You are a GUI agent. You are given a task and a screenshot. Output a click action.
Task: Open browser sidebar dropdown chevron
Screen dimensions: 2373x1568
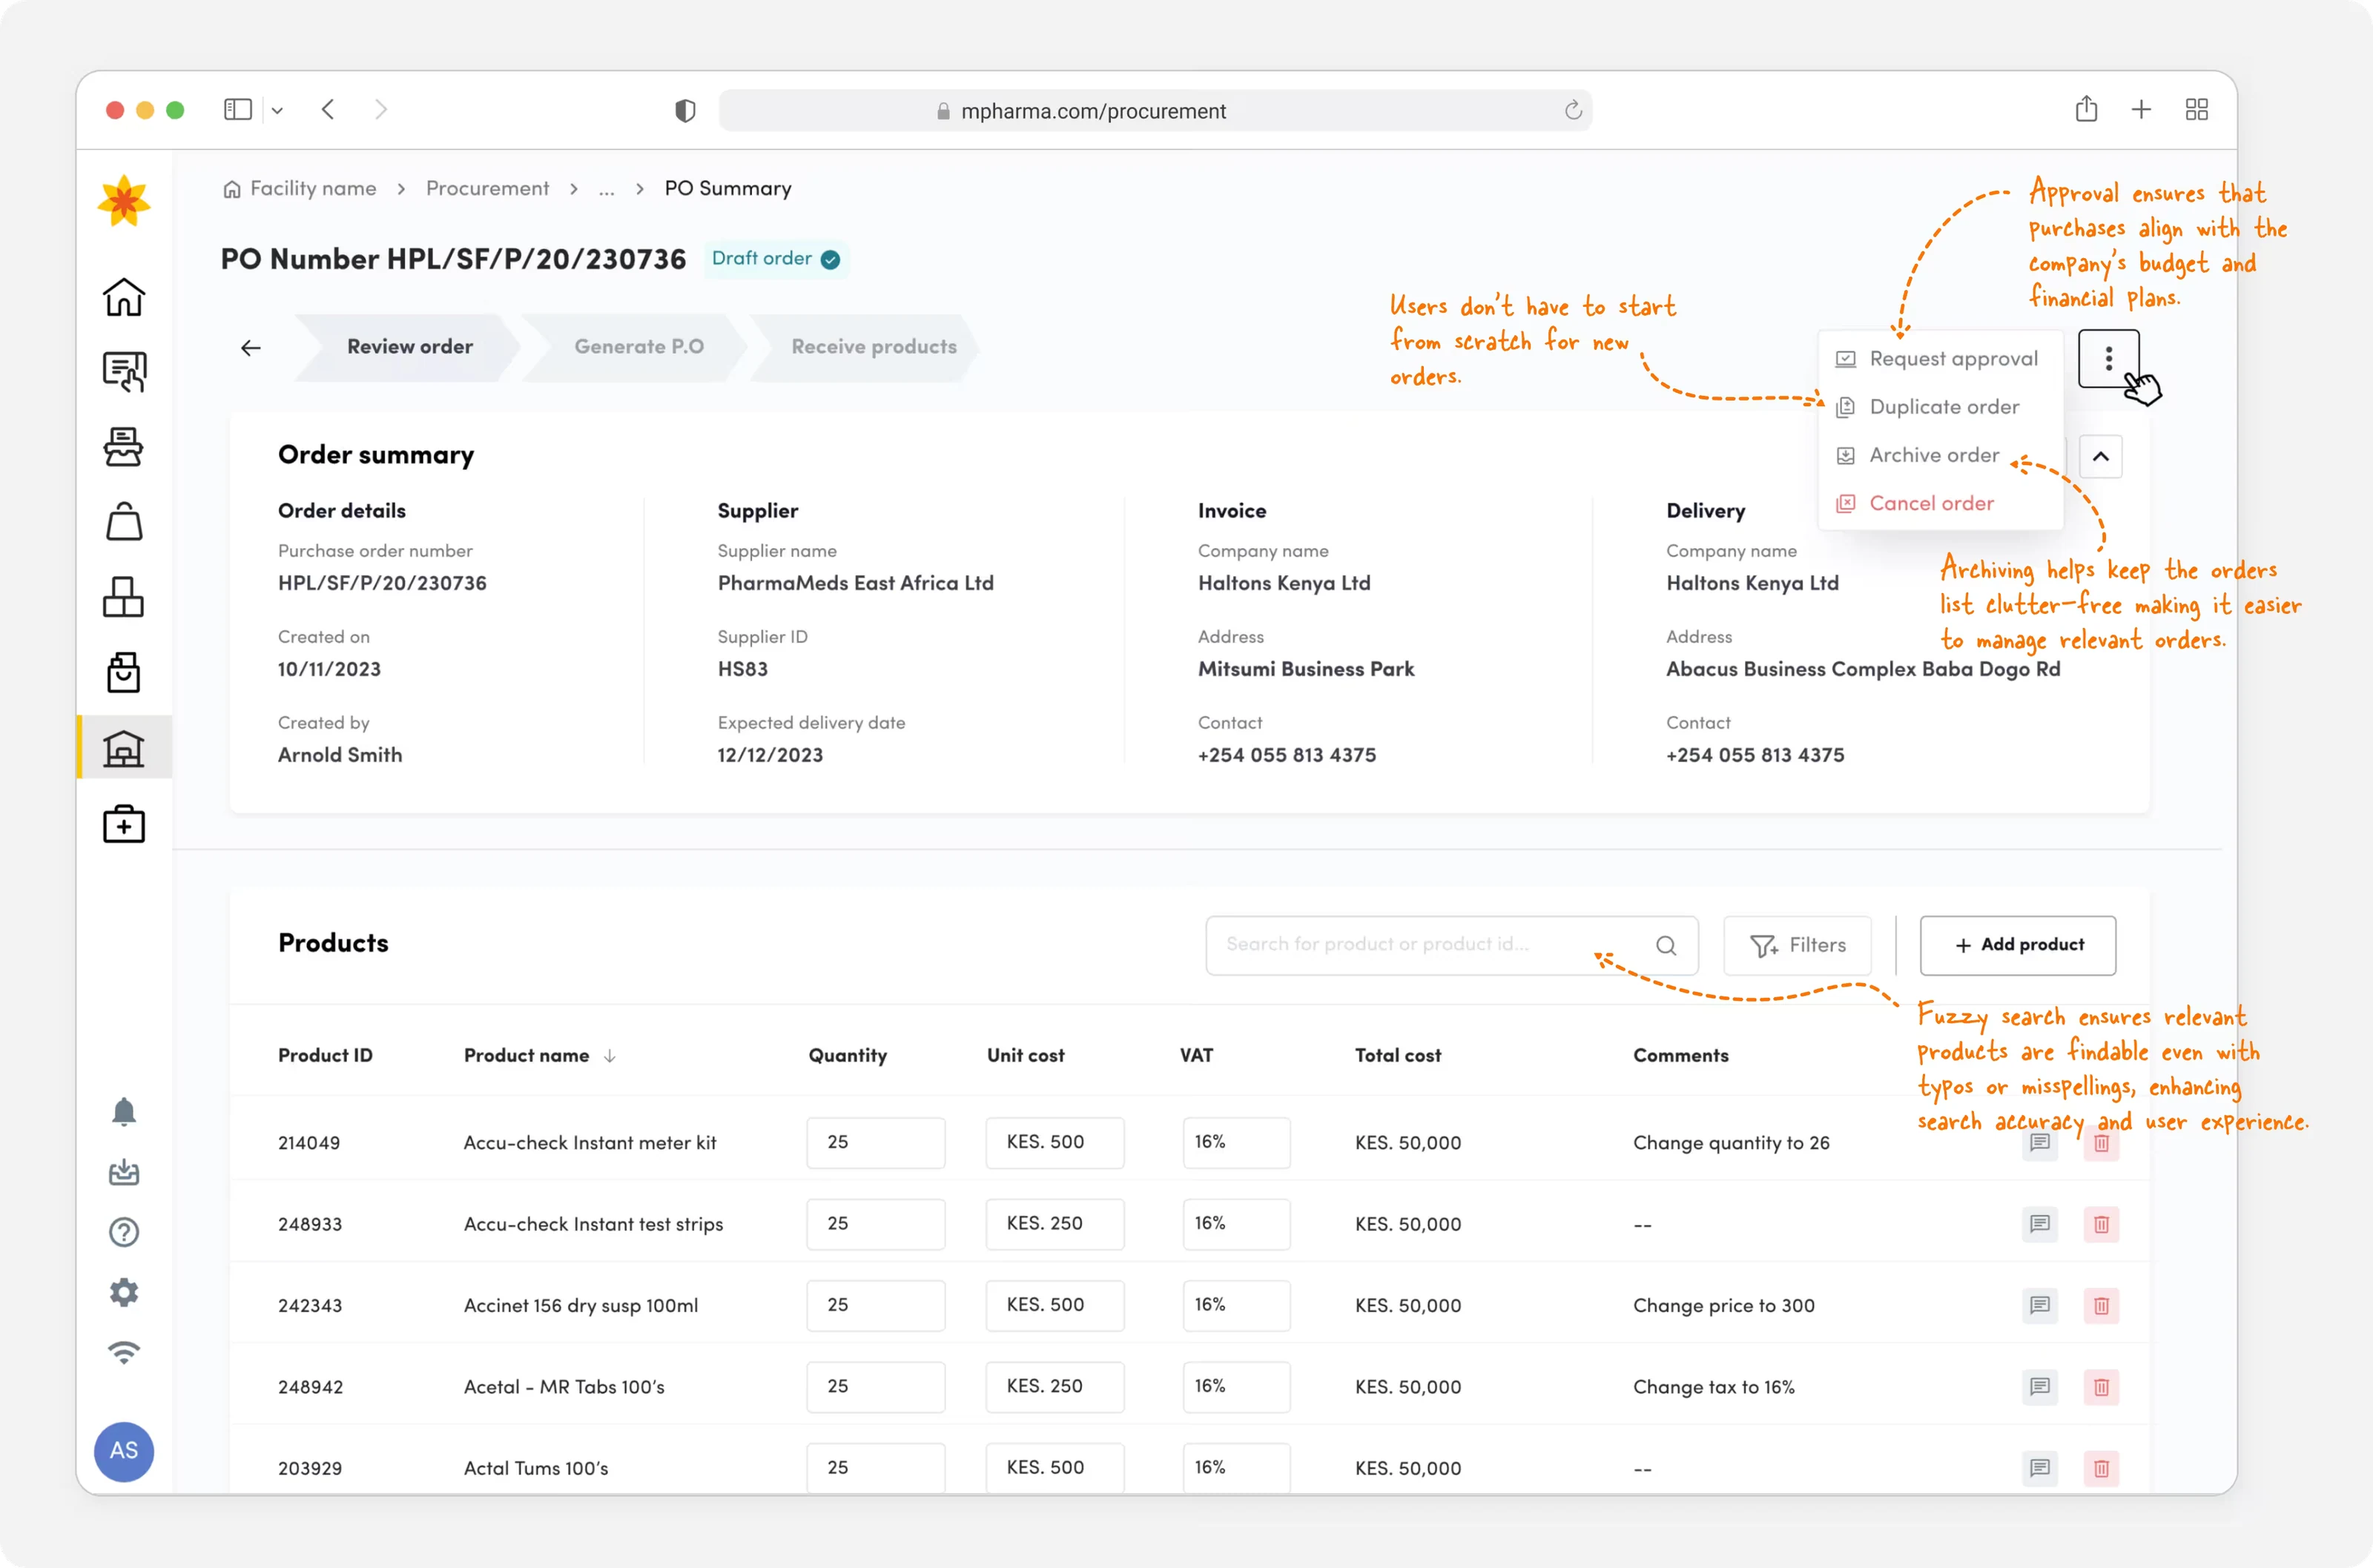pos(277,111)
